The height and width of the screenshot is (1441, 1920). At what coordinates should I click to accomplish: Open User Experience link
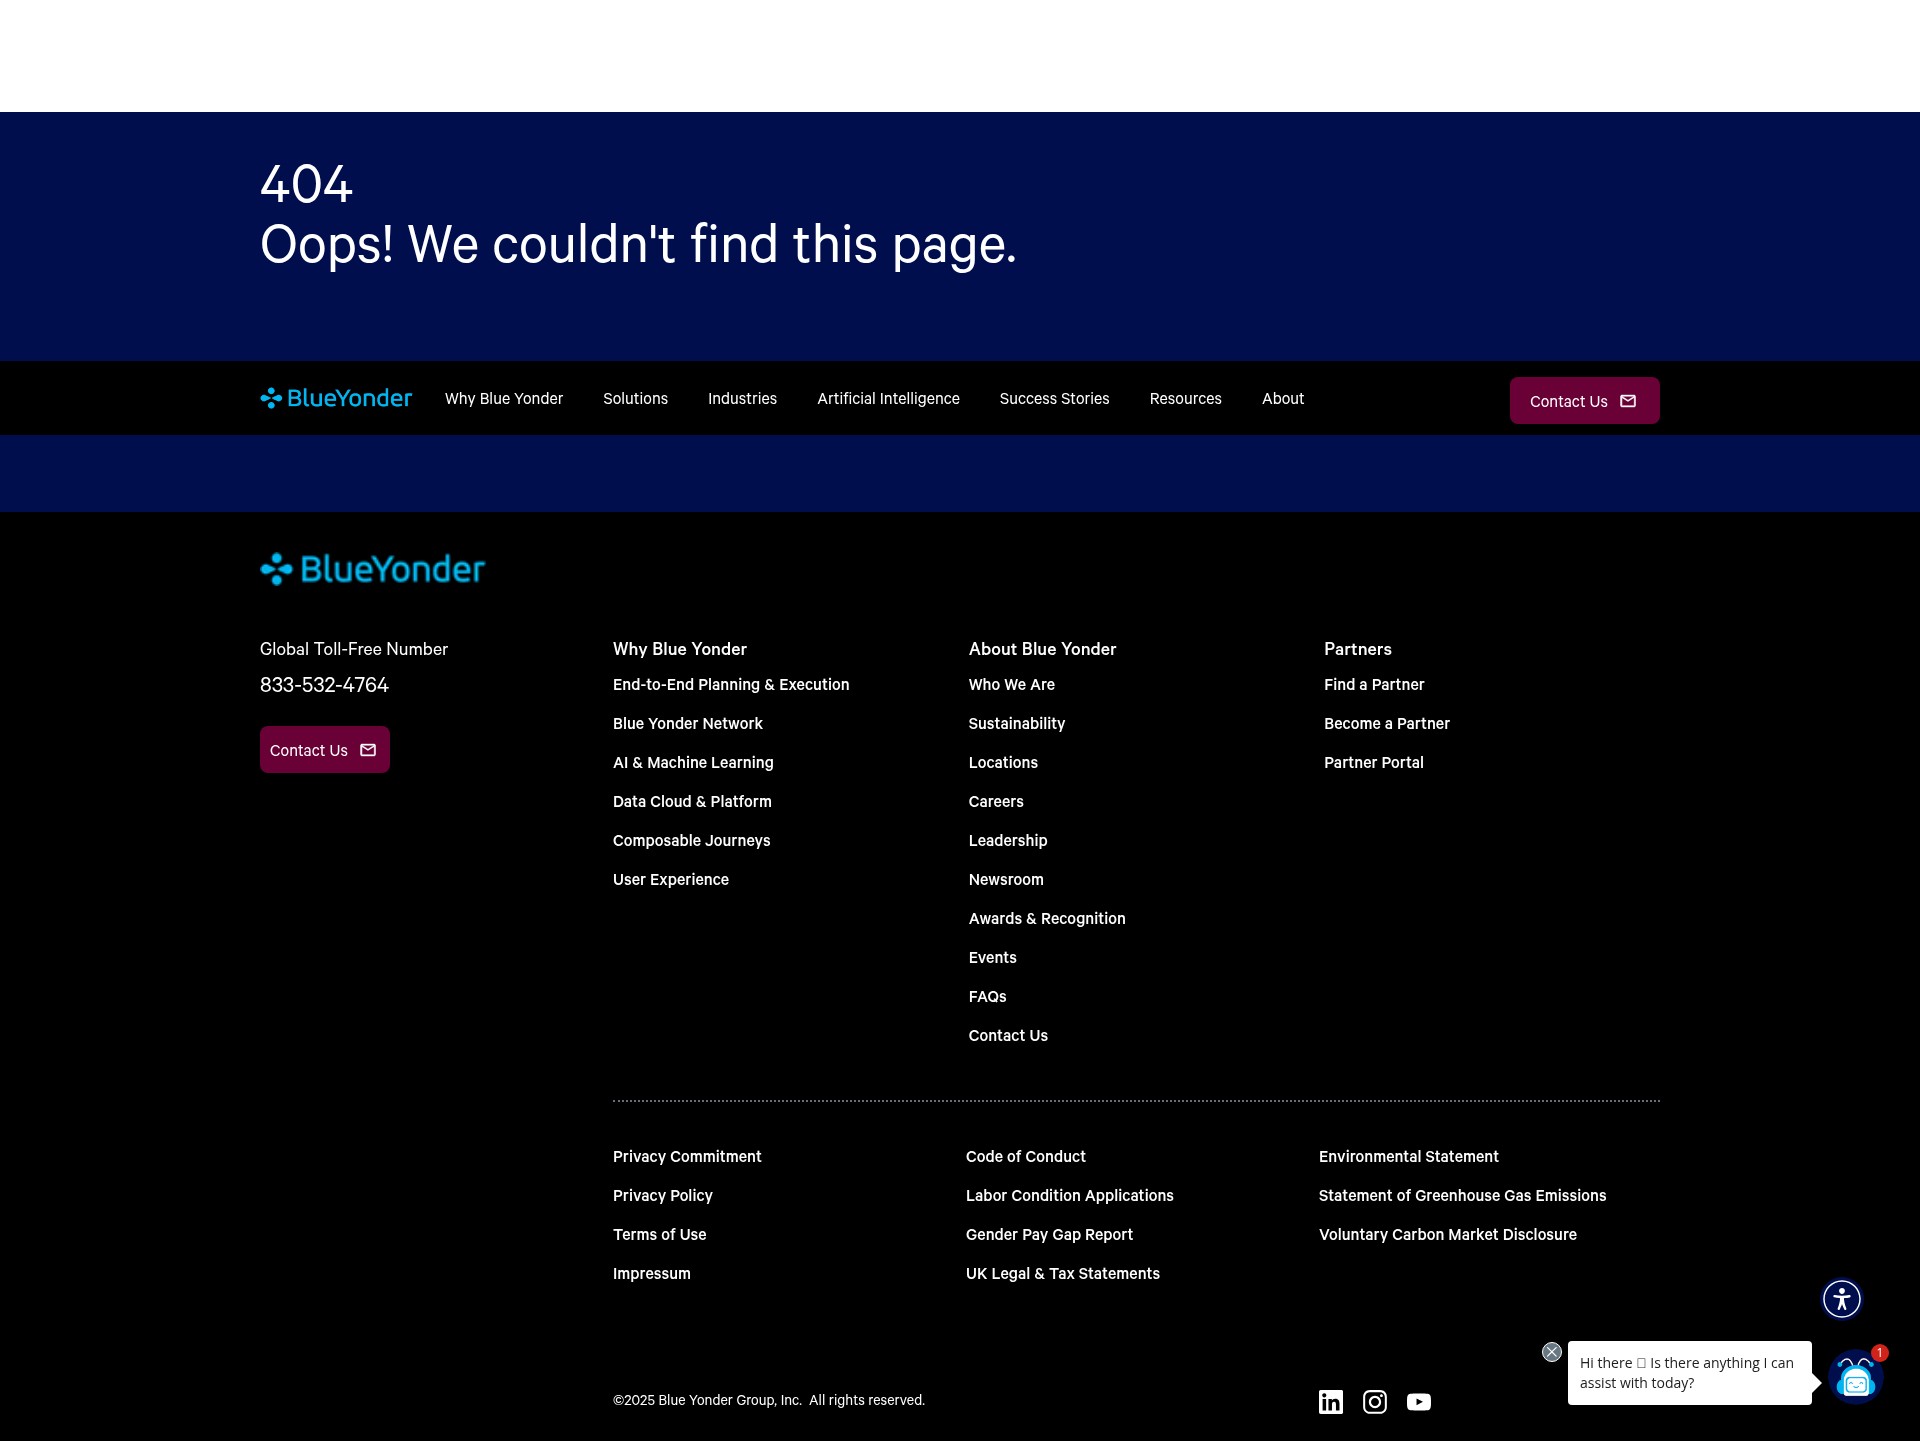click(670, 879)
